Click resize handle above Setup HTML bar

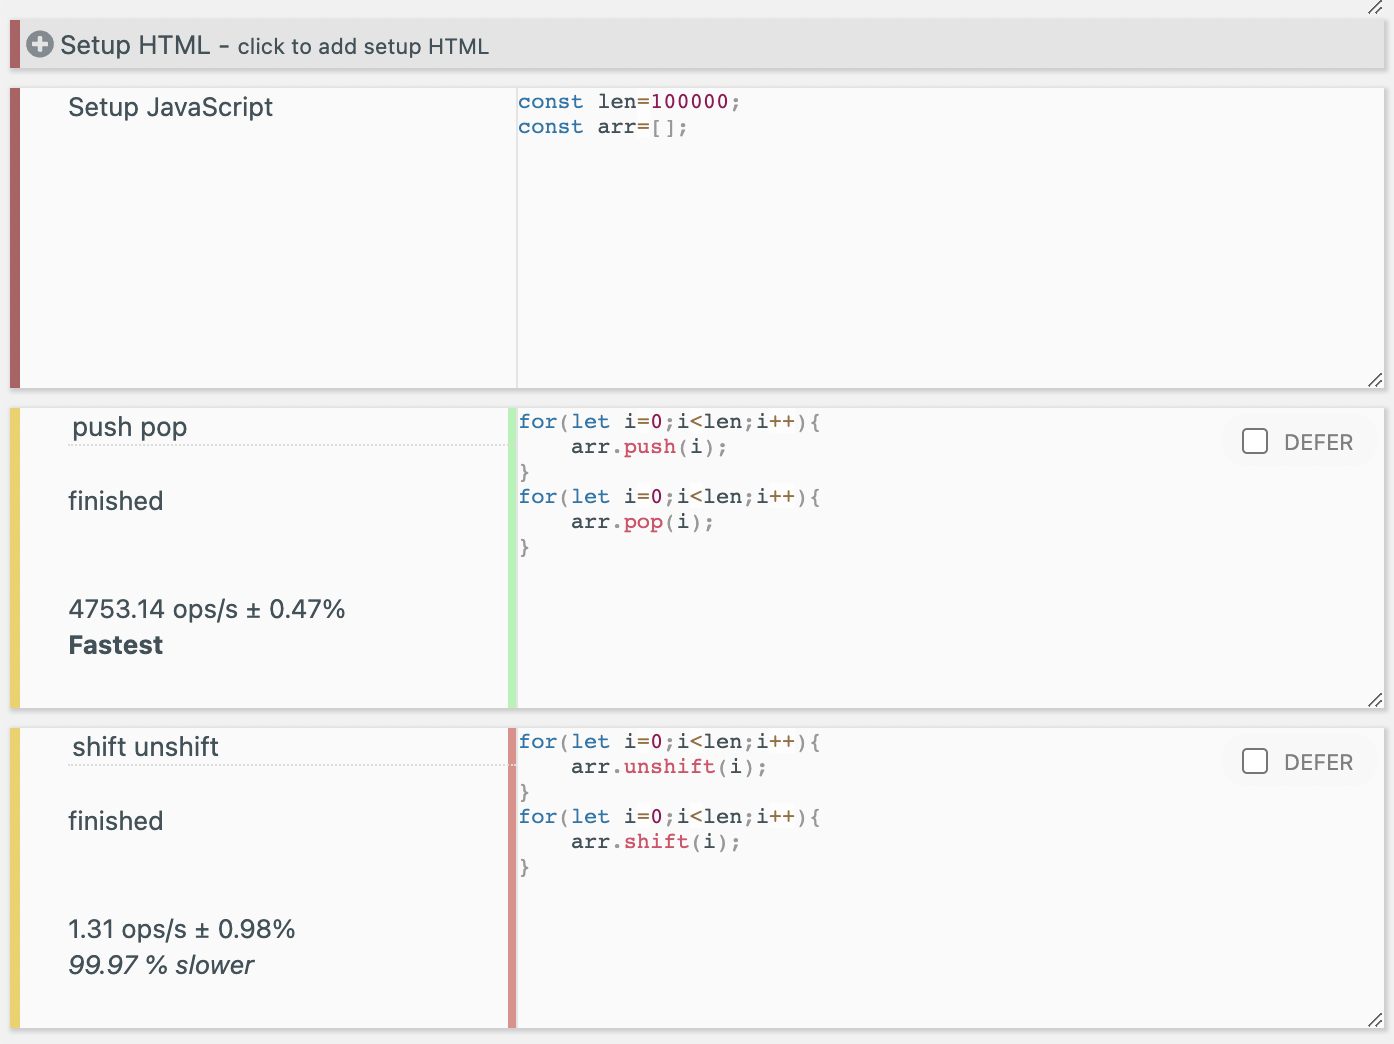tap(1375, 7)
